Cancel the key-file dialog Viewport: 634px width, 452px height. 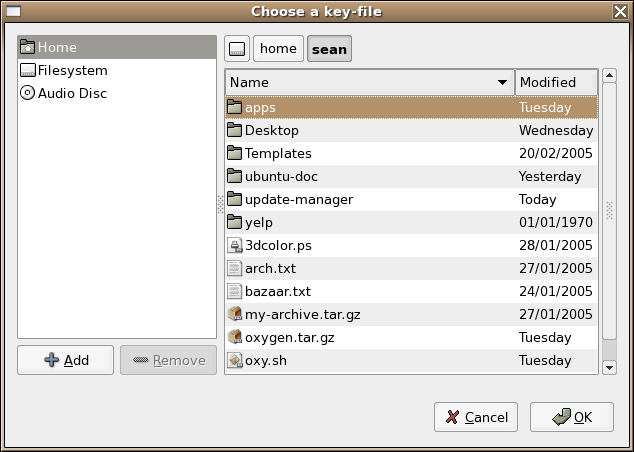click(x=476, y=417)
